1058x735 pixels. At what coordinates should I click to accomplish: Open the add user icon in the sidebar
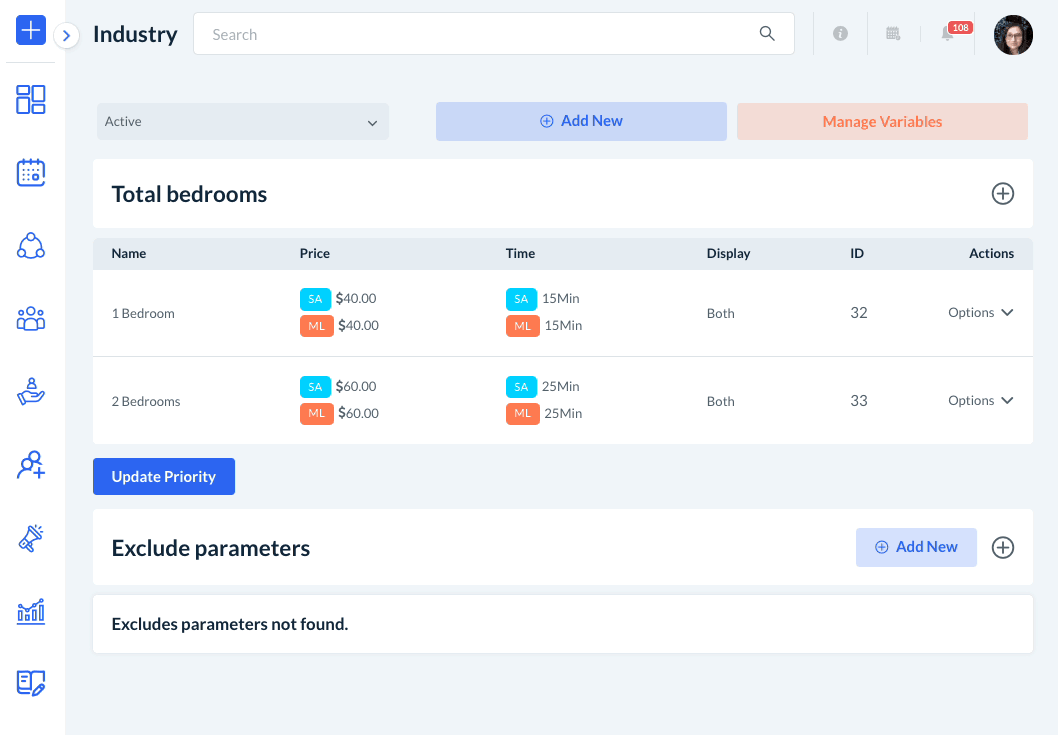pos(30,465)
